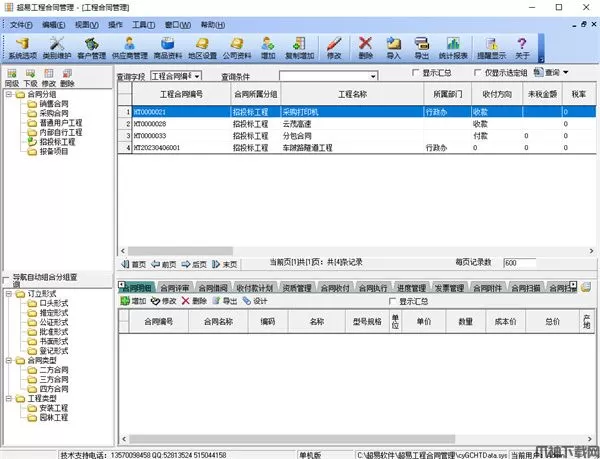Collapse the 合同类型 tree node

[8, 360]
